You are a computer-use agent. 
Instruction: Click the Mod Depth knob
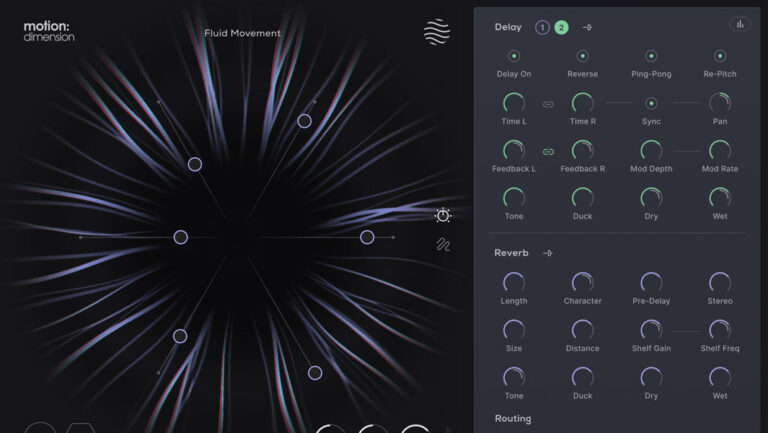(651, 151)
